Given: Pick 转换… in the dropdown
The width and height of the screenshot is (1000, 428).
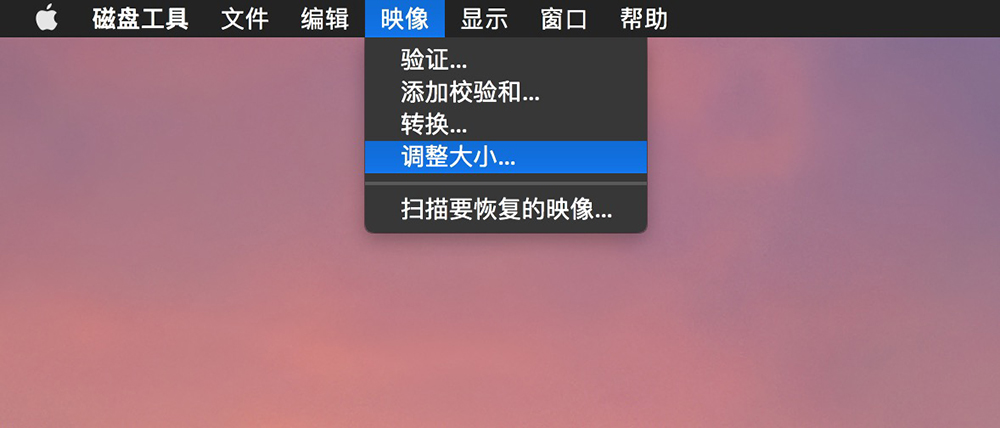Looking at the screenshot, I should pyautogui.click(x=506, y=124).
